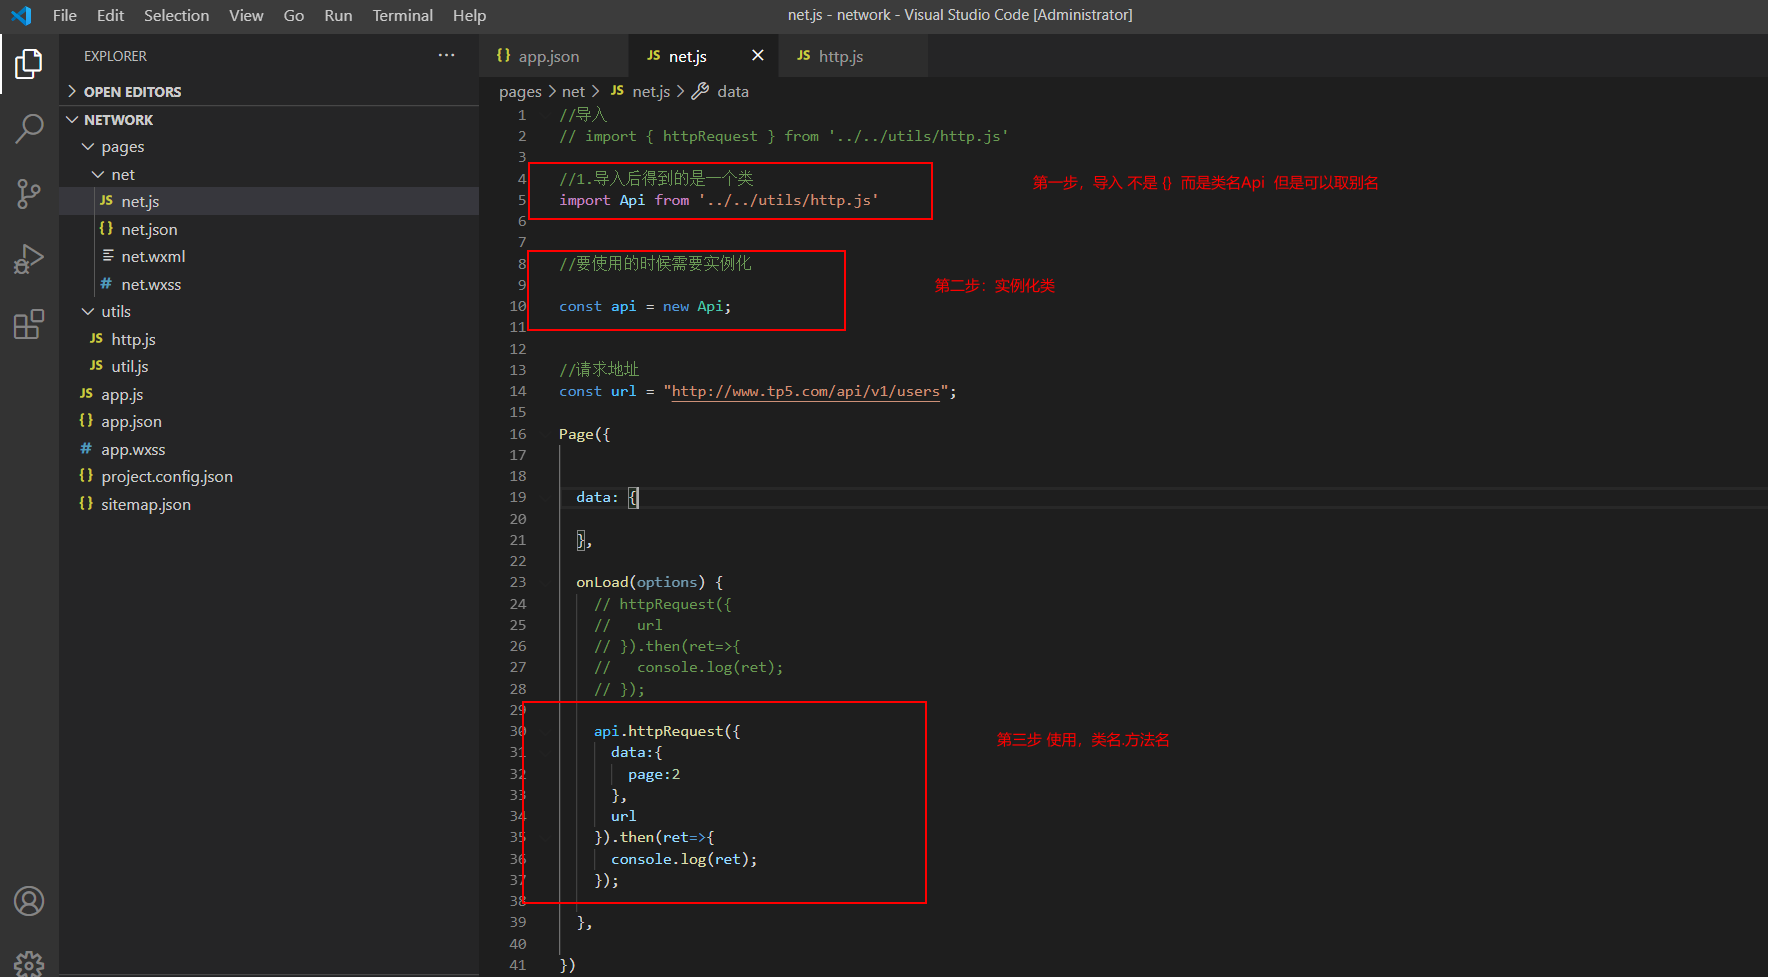Open the Run and Debug view
1768x977 pixels.
click(x=29, y=258)
